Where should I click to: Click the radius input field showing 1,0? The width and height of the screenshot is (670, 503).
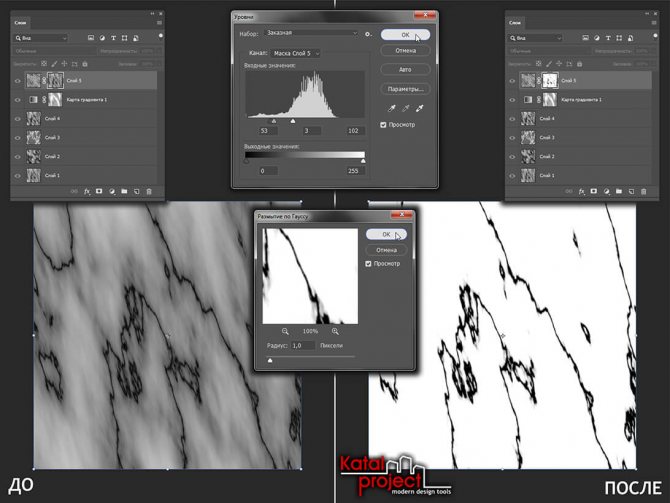304,345
